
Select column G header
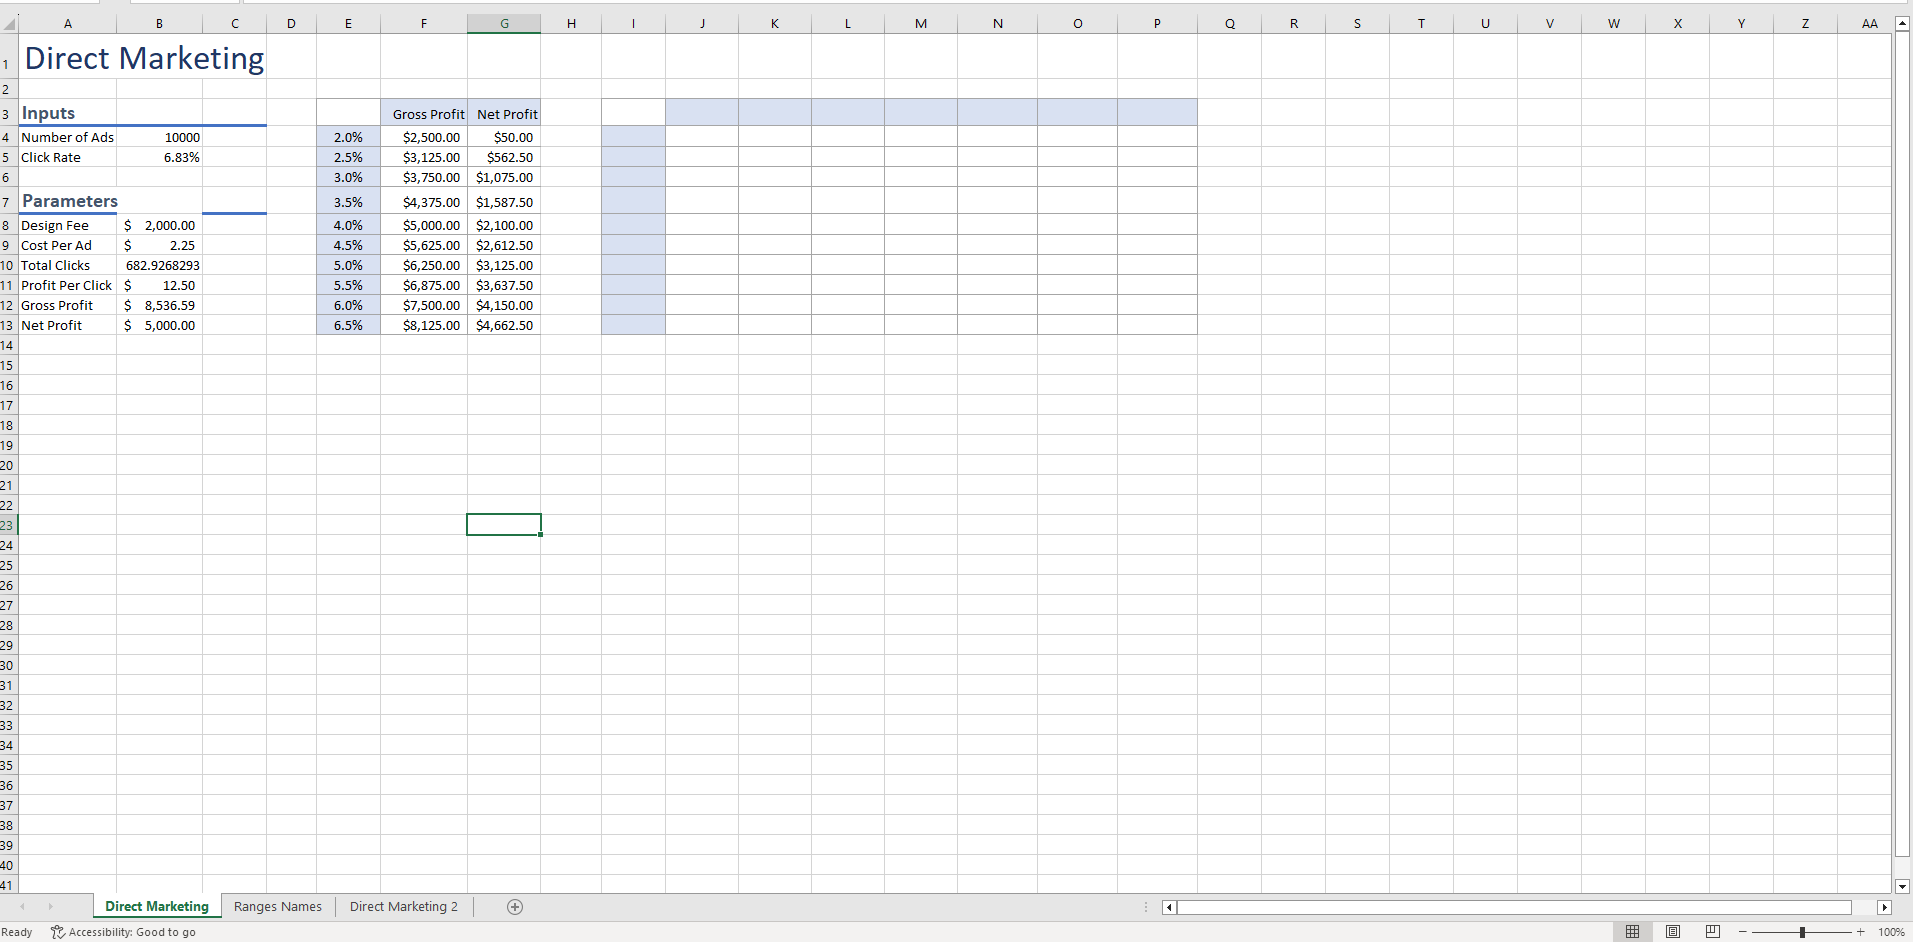click(x=504, y=24)
